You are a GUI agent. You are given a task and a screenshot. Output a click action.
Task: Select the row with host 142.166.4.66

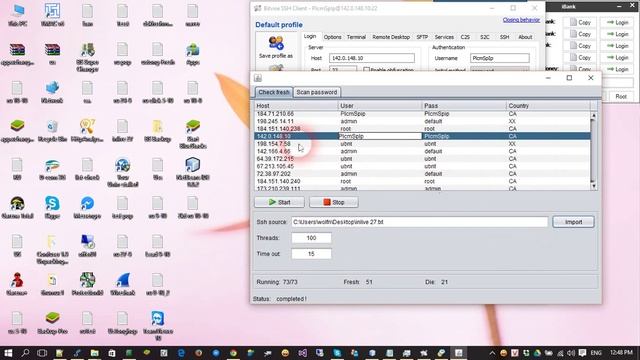pos(422,151)
